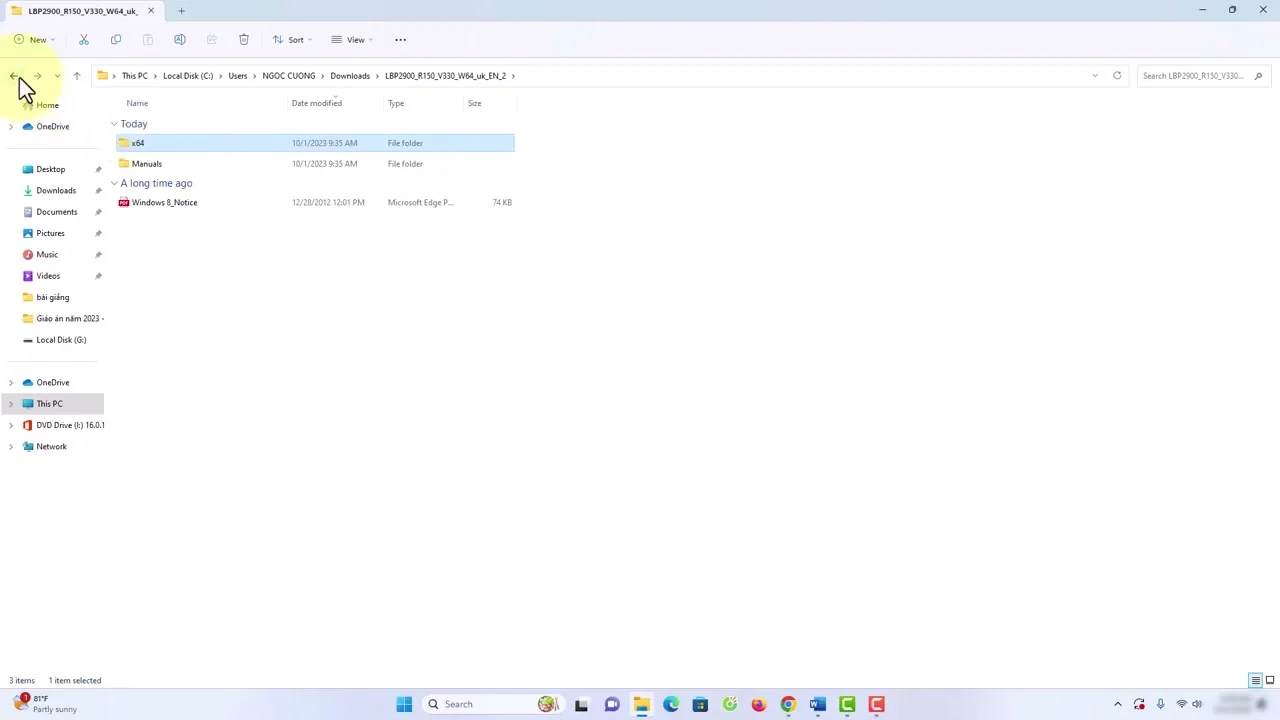Expand the lower OneDrive tree node
Screen dimensions: 1280x720
coord(11,383)
